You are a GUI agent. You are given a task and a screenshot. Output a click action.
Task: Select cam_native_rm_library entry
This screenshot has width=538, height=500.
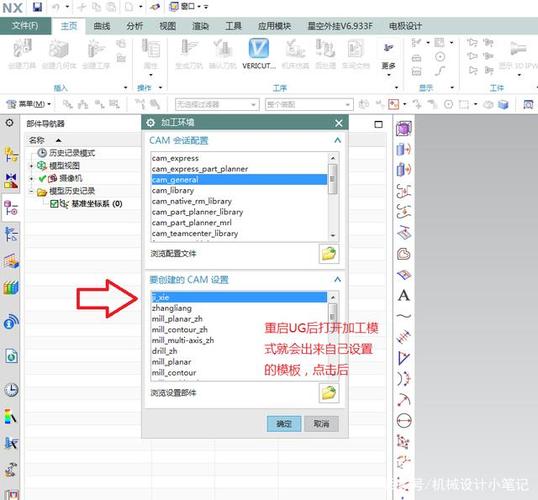tap(239, 201)
